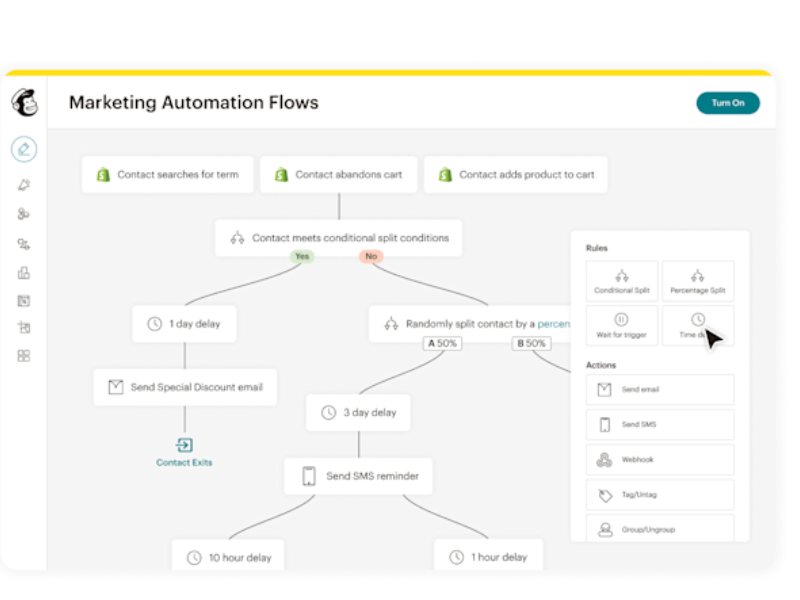Open Reports from the left sidebar menu
Viewport: 800px width, 600px height.
[x=24, y=272]
